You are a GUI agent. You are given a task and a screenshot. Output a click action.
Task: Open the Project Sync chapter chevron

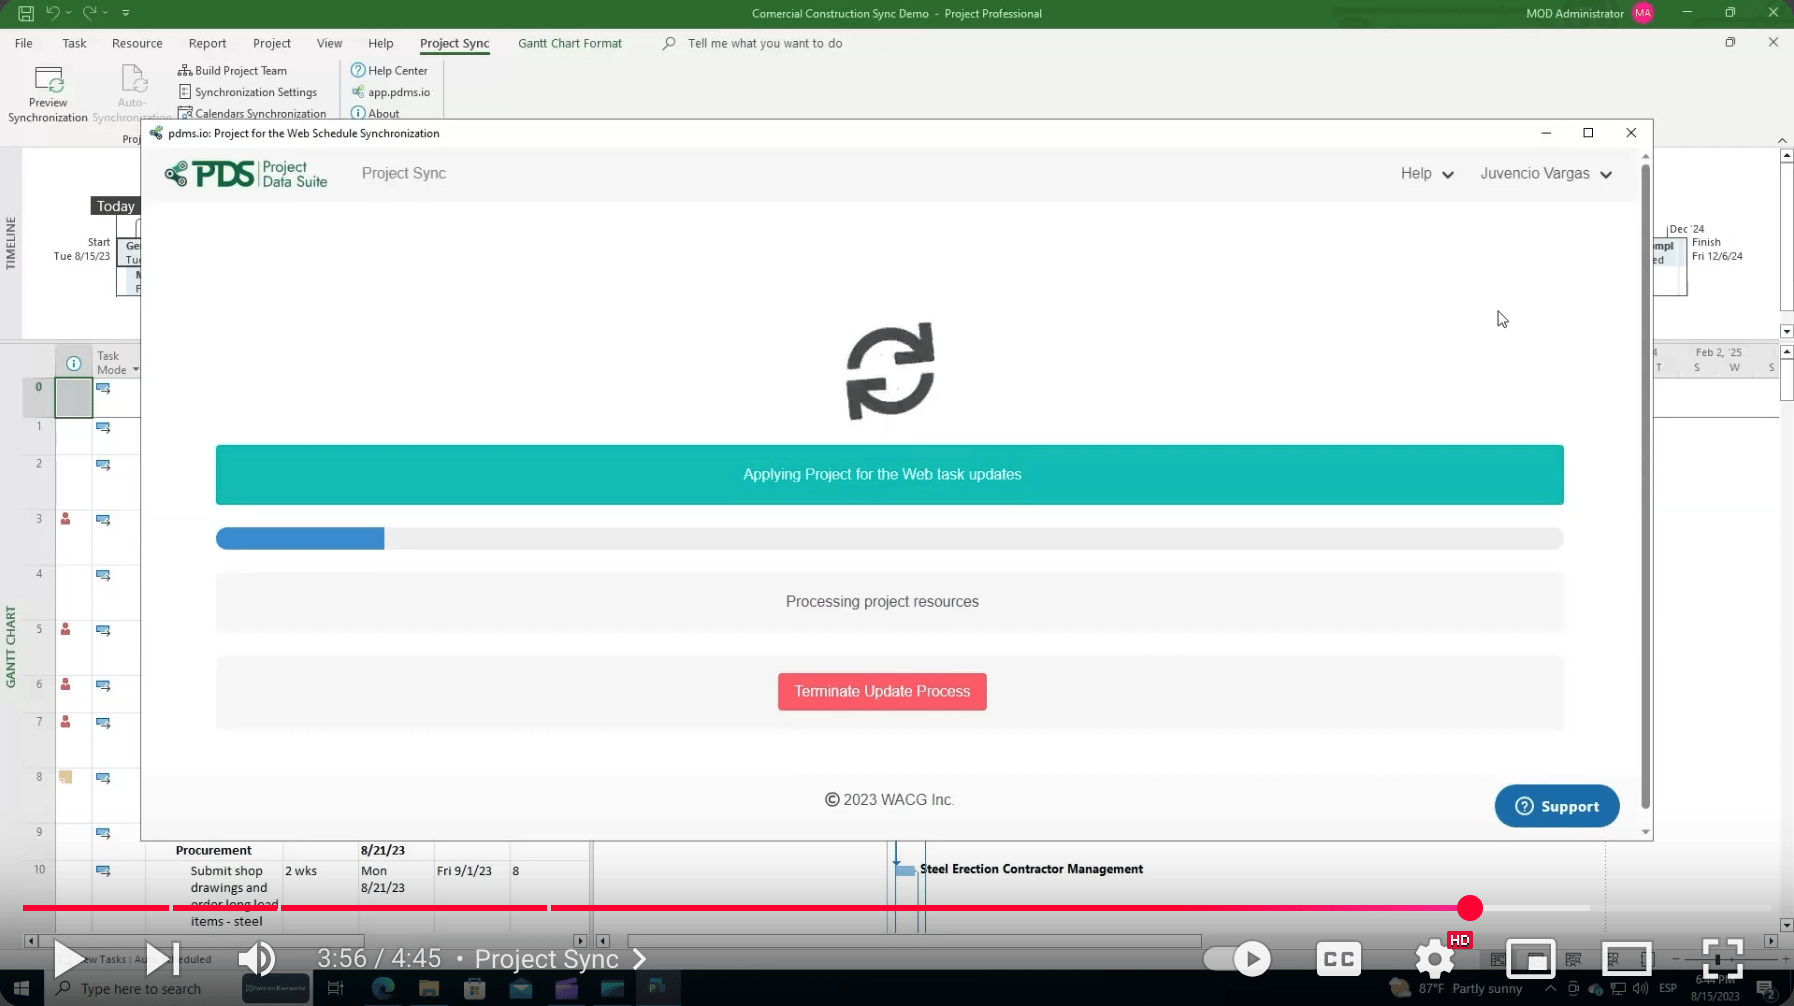[640, 959]
